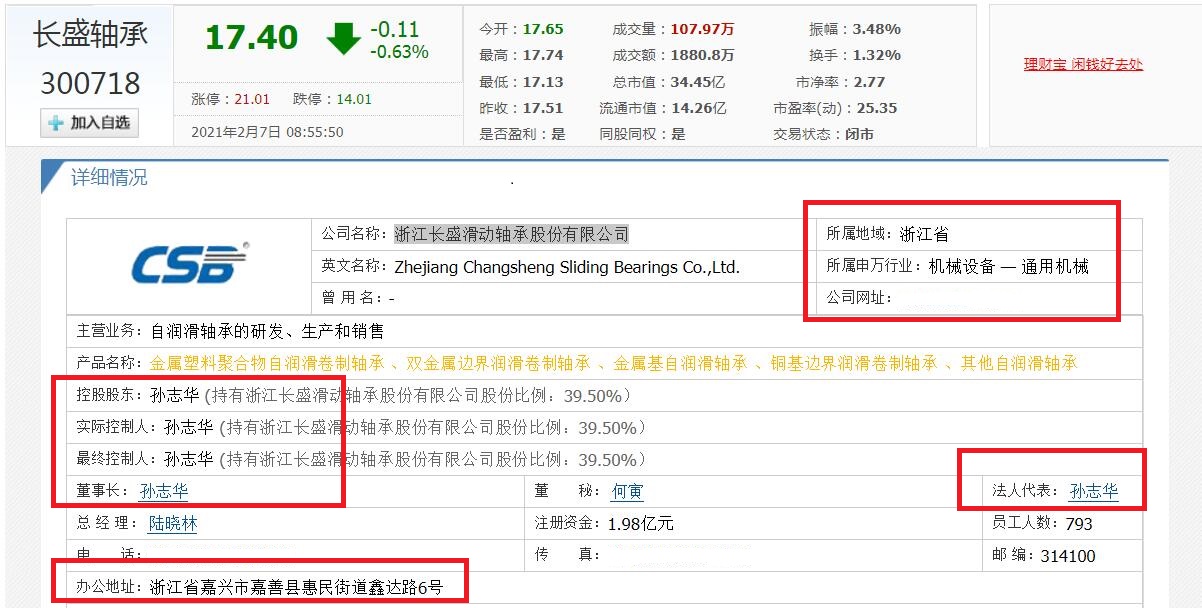Click the 控股股东 row text
Image resolution: width=1202 pixels, height=608 pixels.
pyautogui.click(x=356, y=395)
